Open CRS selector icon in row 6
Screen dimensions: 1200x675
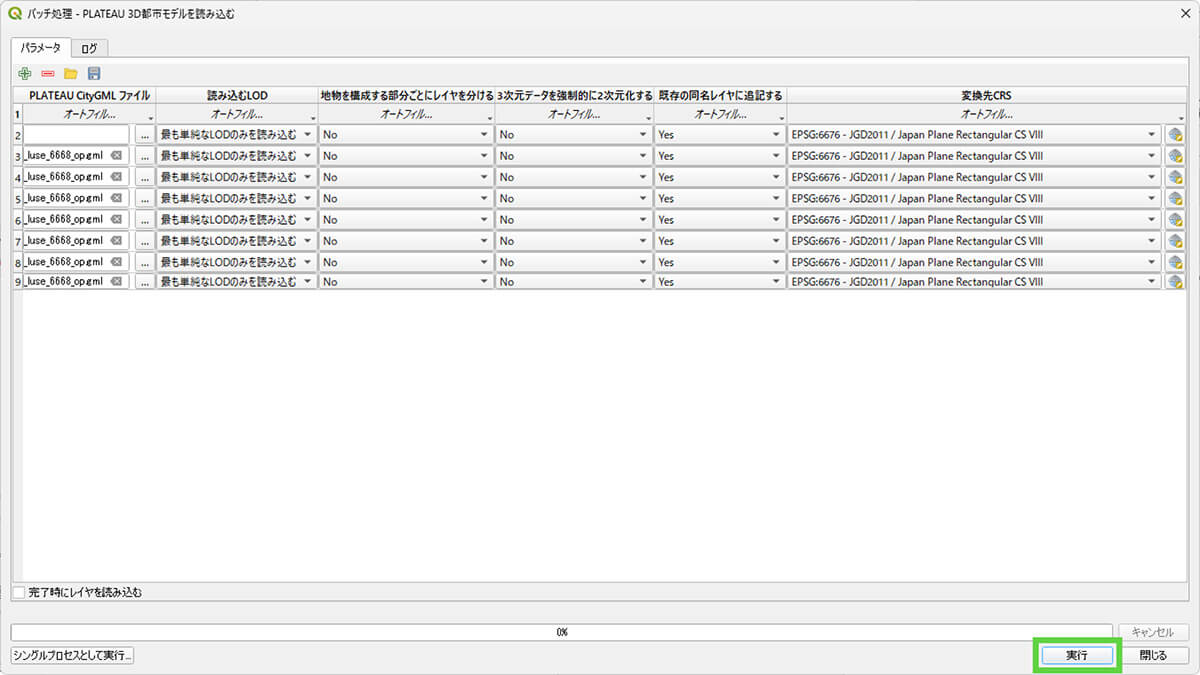tap(1175, 219)
